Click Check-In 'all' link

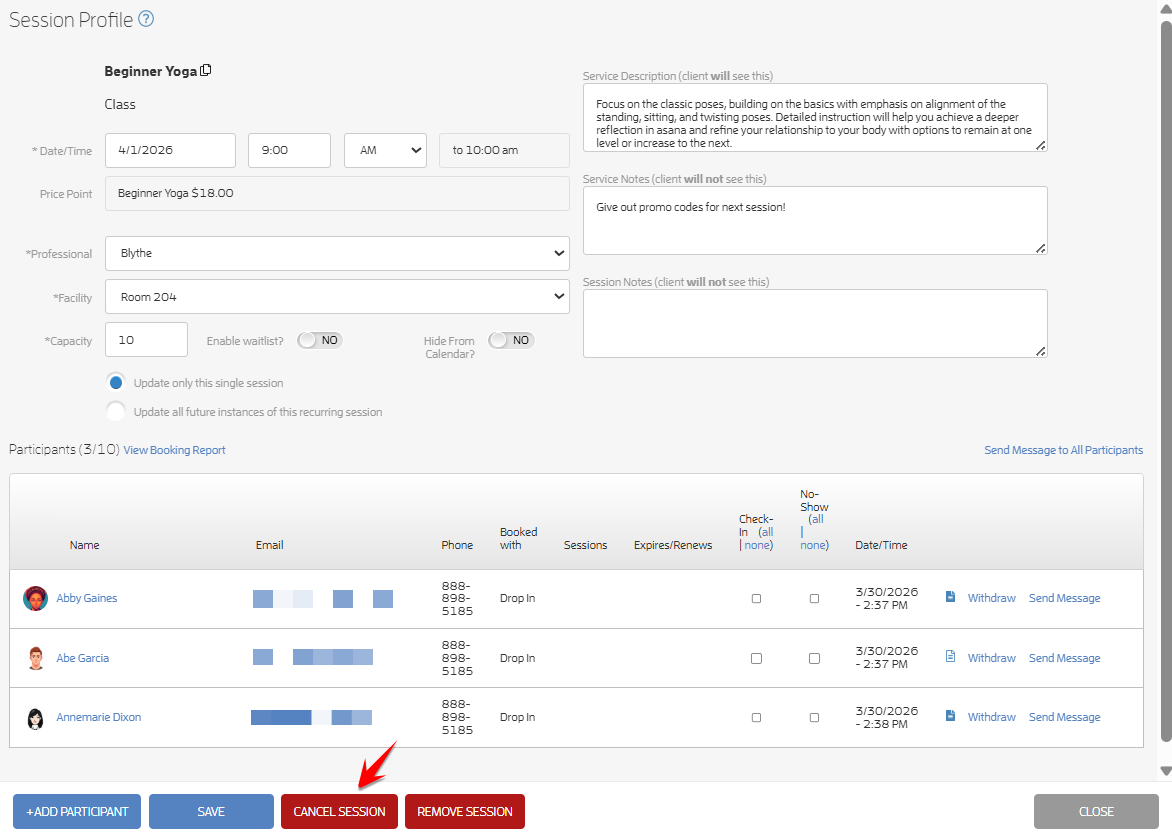click(x=768, y=532)
